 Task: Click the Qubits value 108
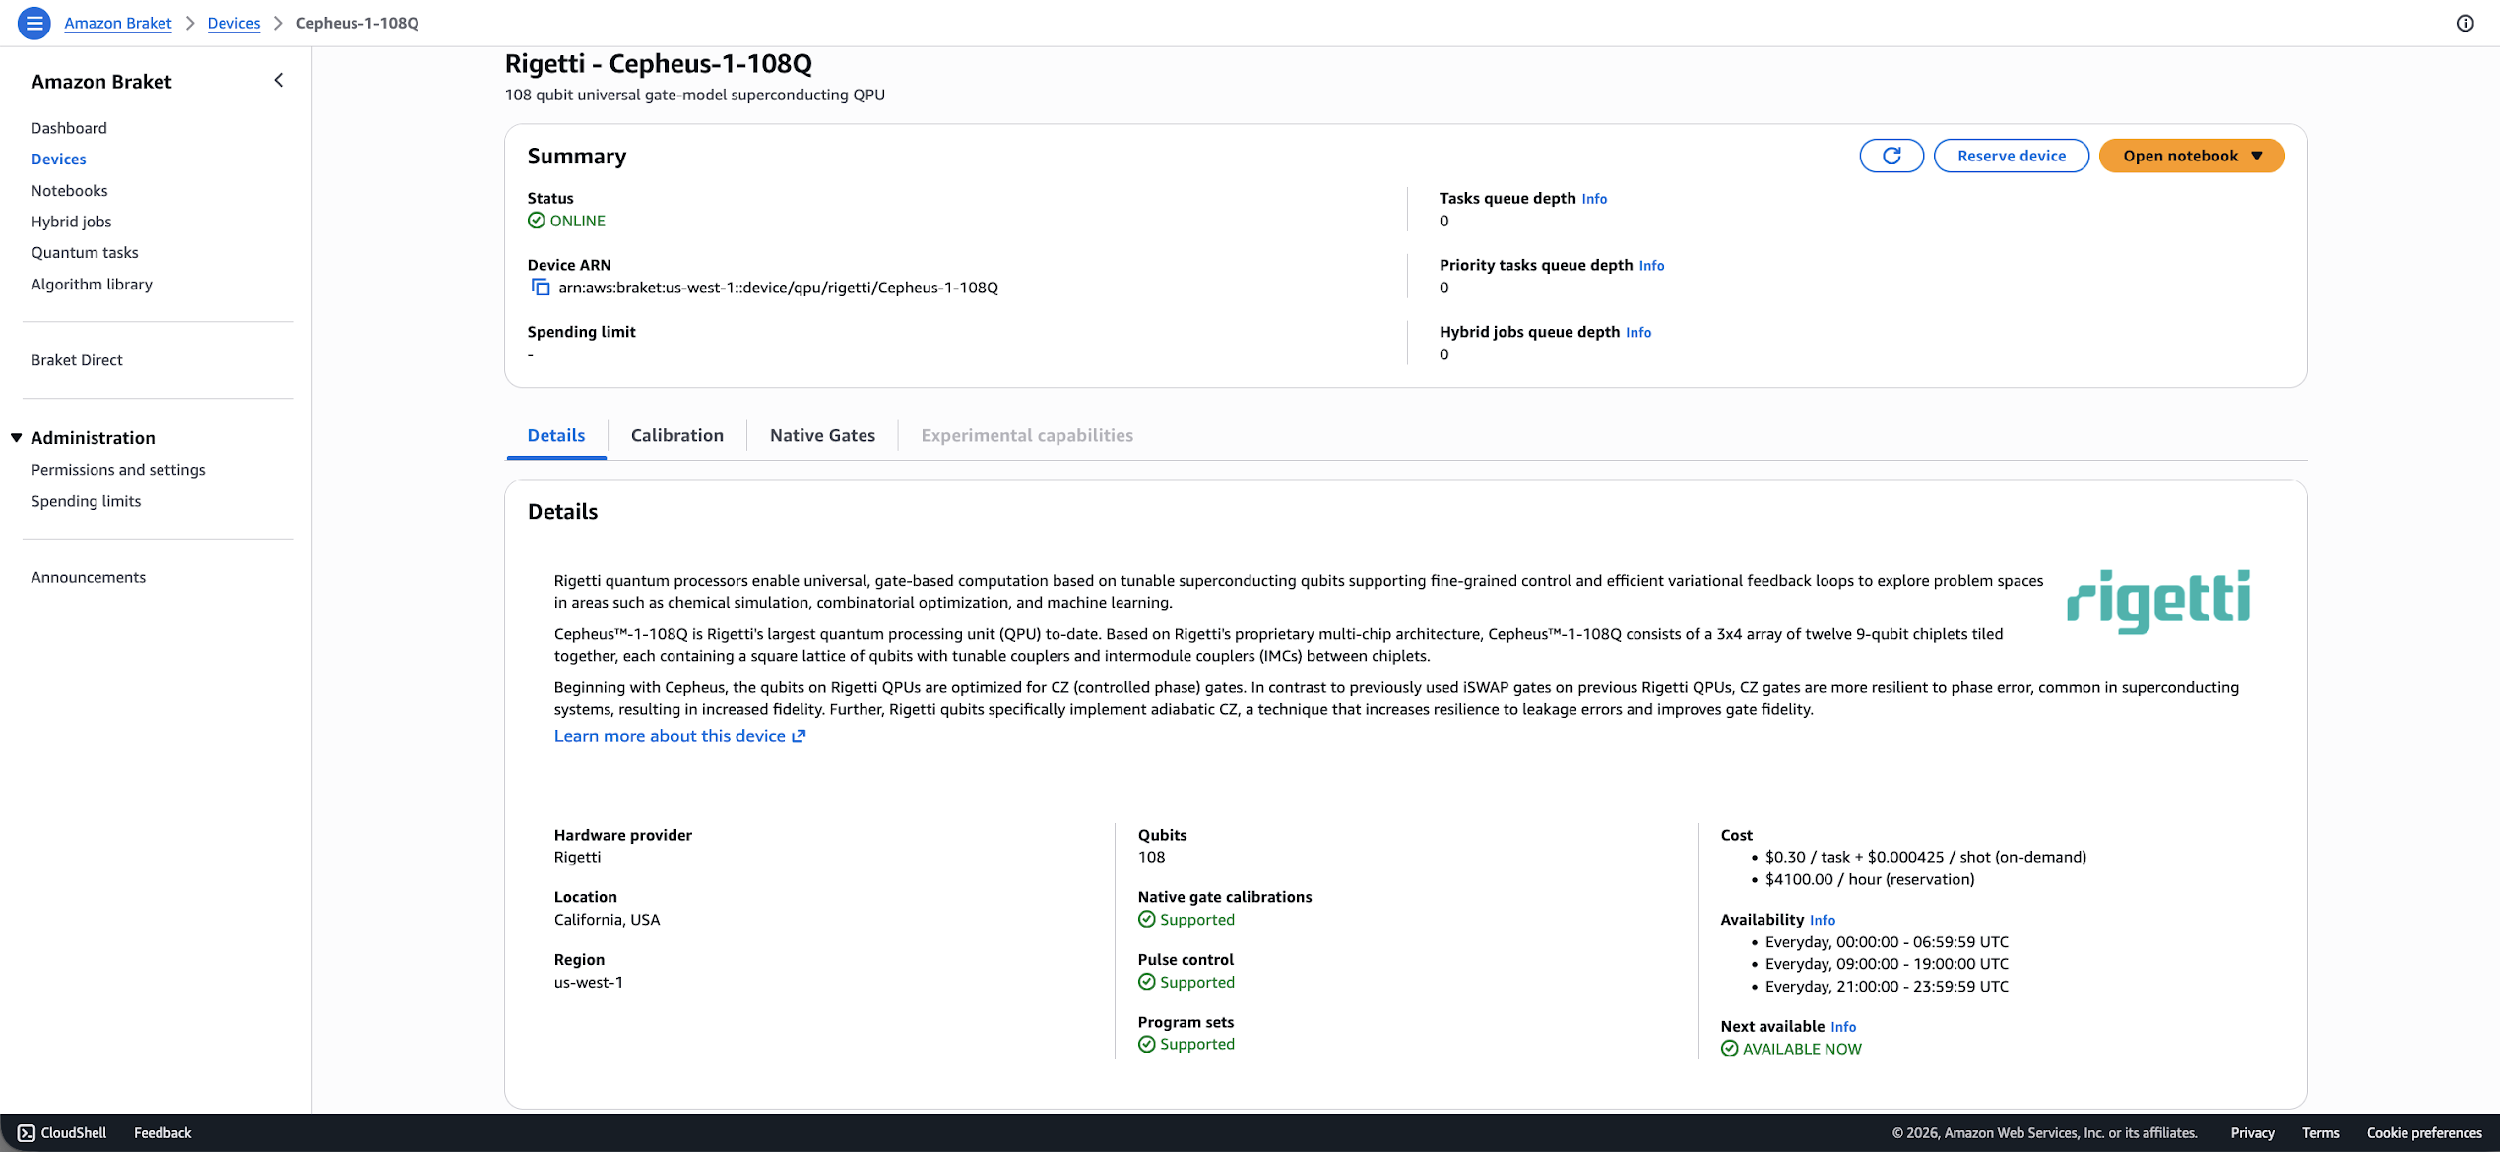tap(1151, 858)
